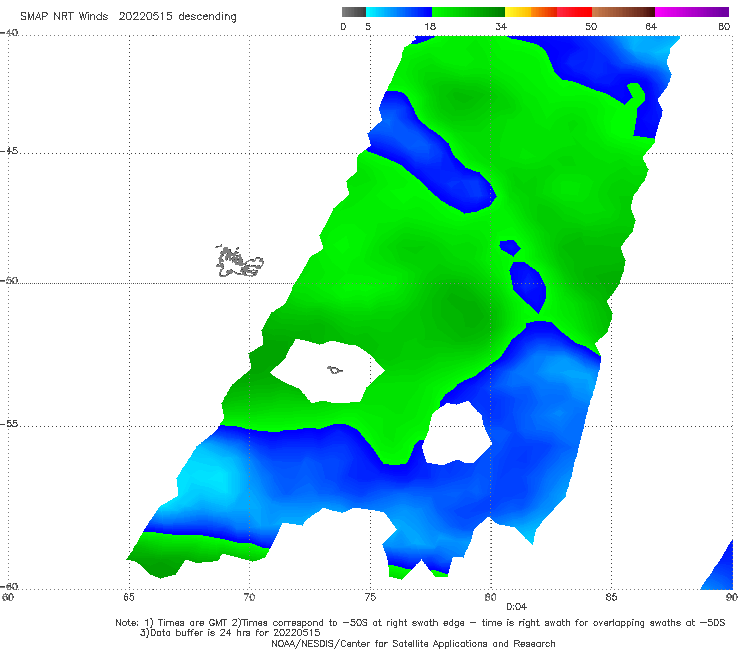Select the cyan-to-blue 5–18 color bar segment

[x=399, y=12]
